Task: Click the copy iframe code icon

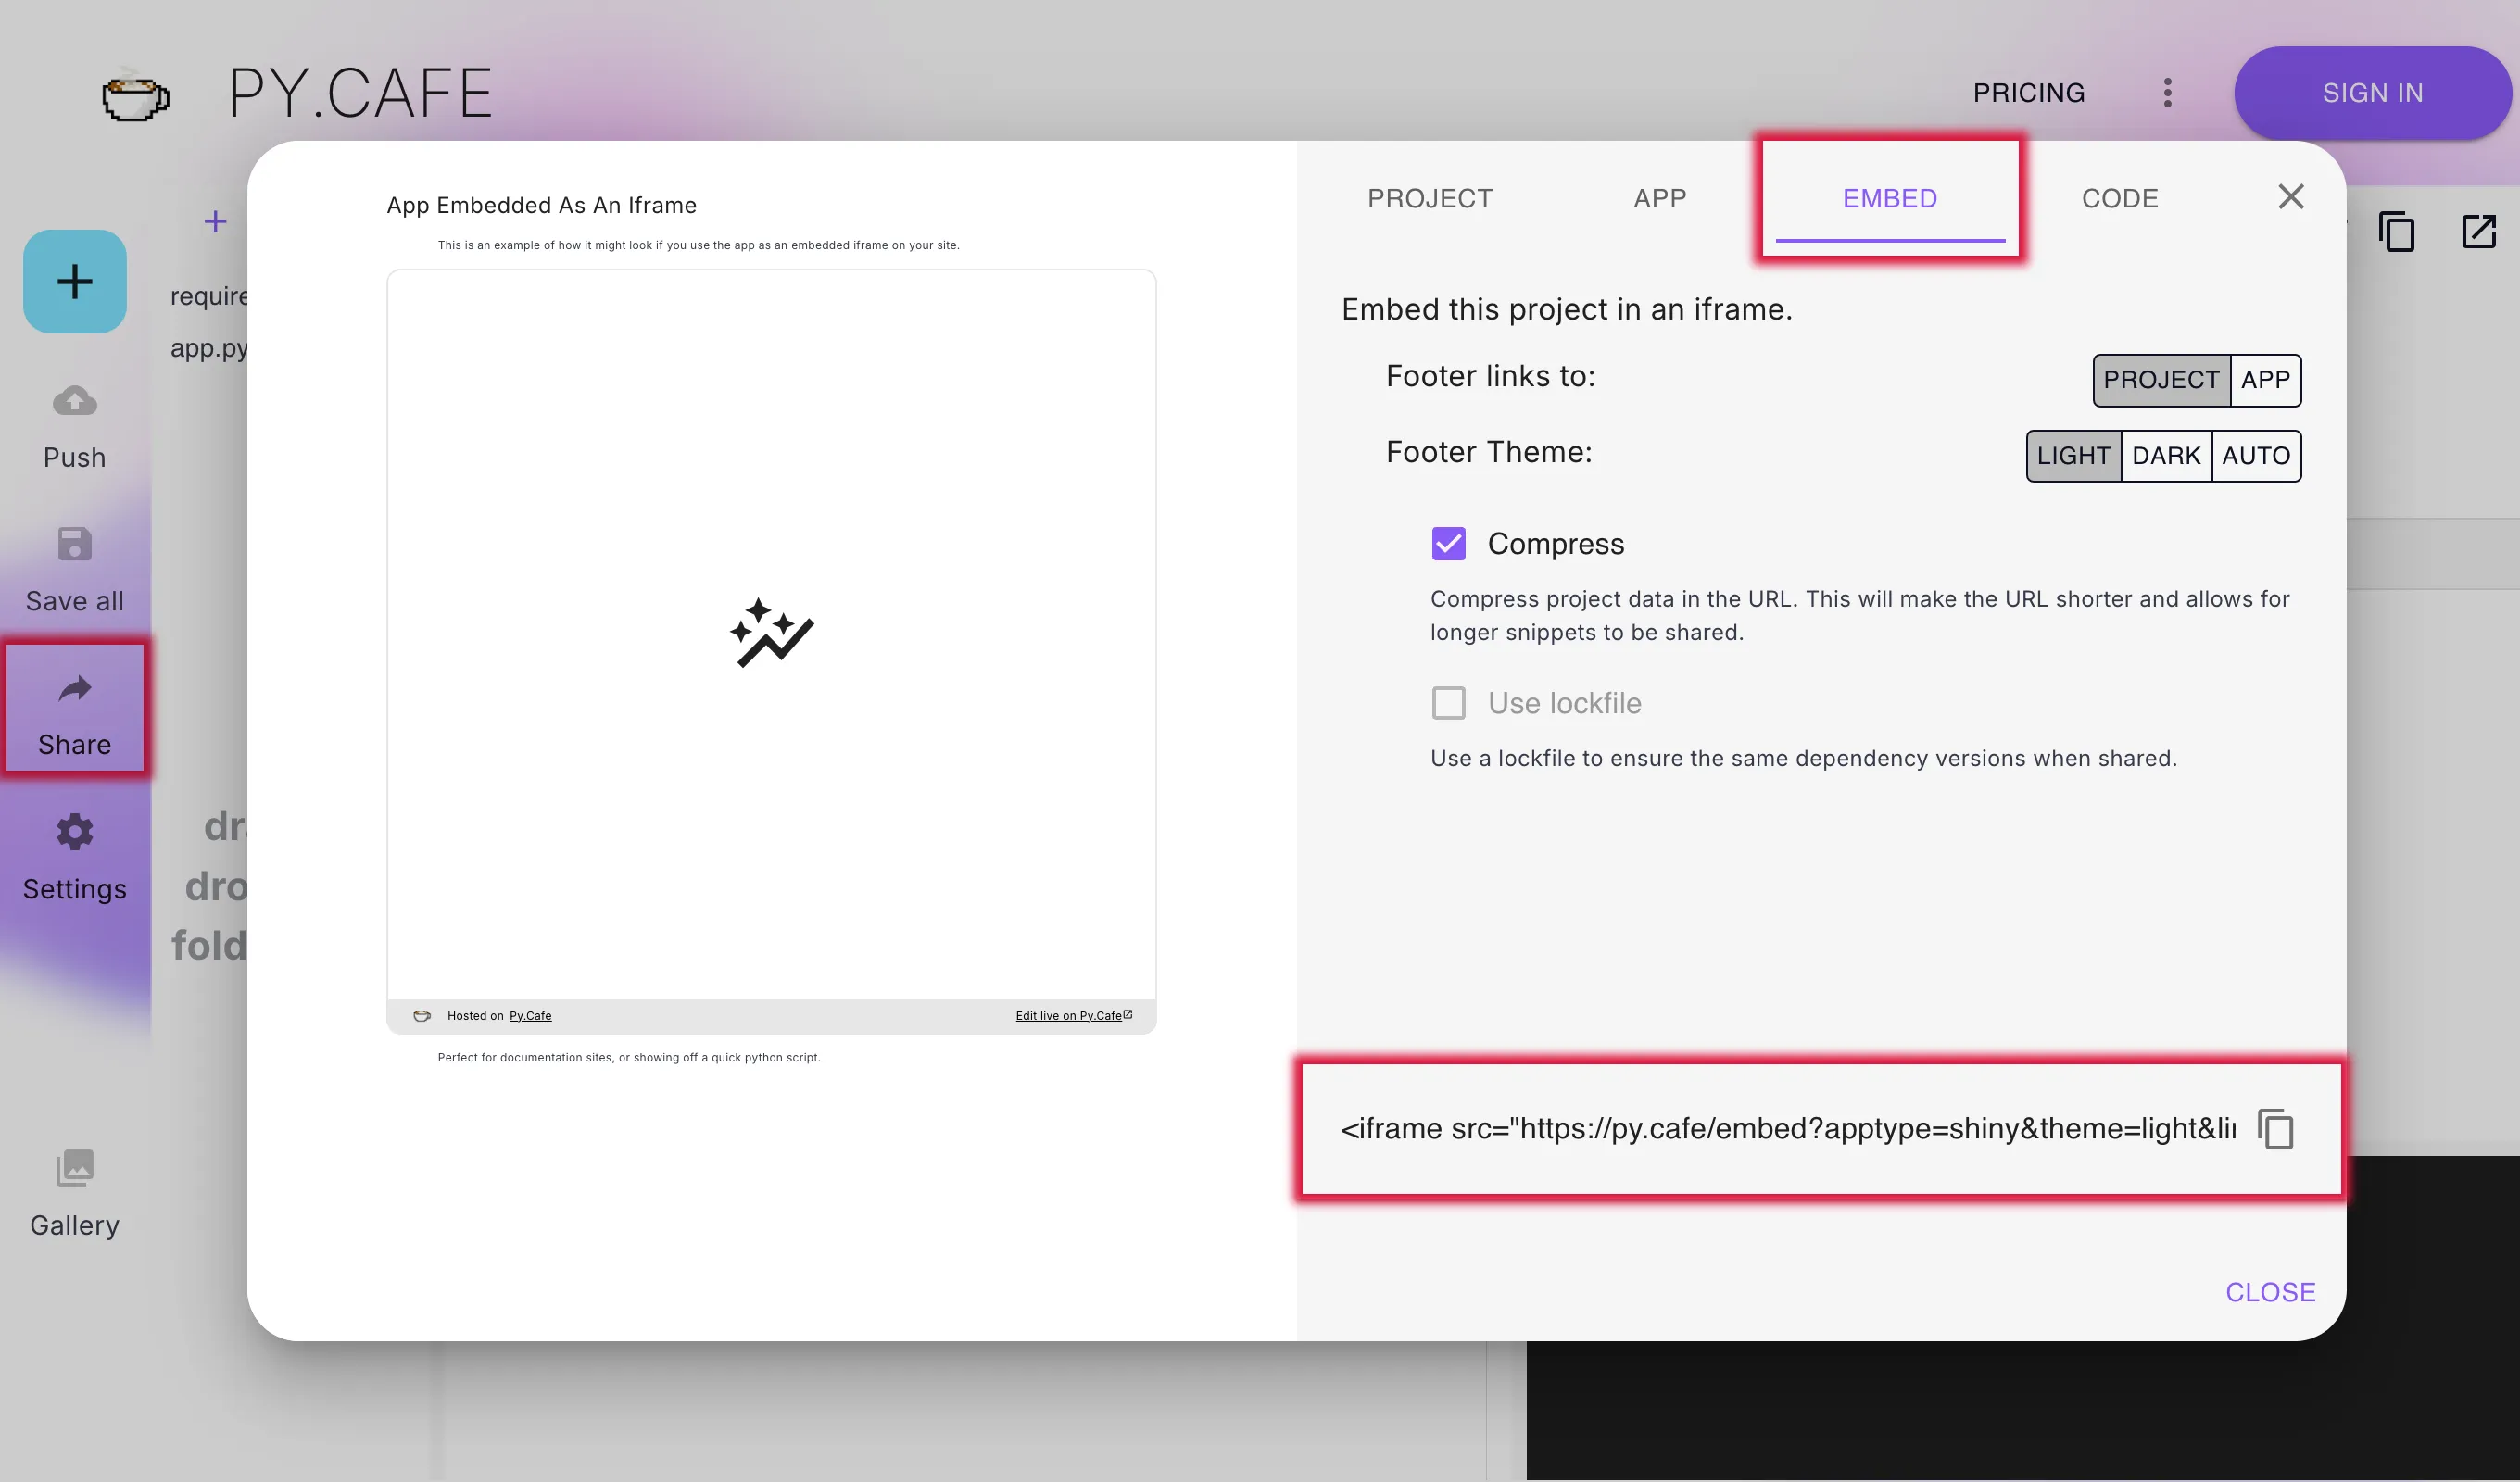Action: (2276, 1127)
